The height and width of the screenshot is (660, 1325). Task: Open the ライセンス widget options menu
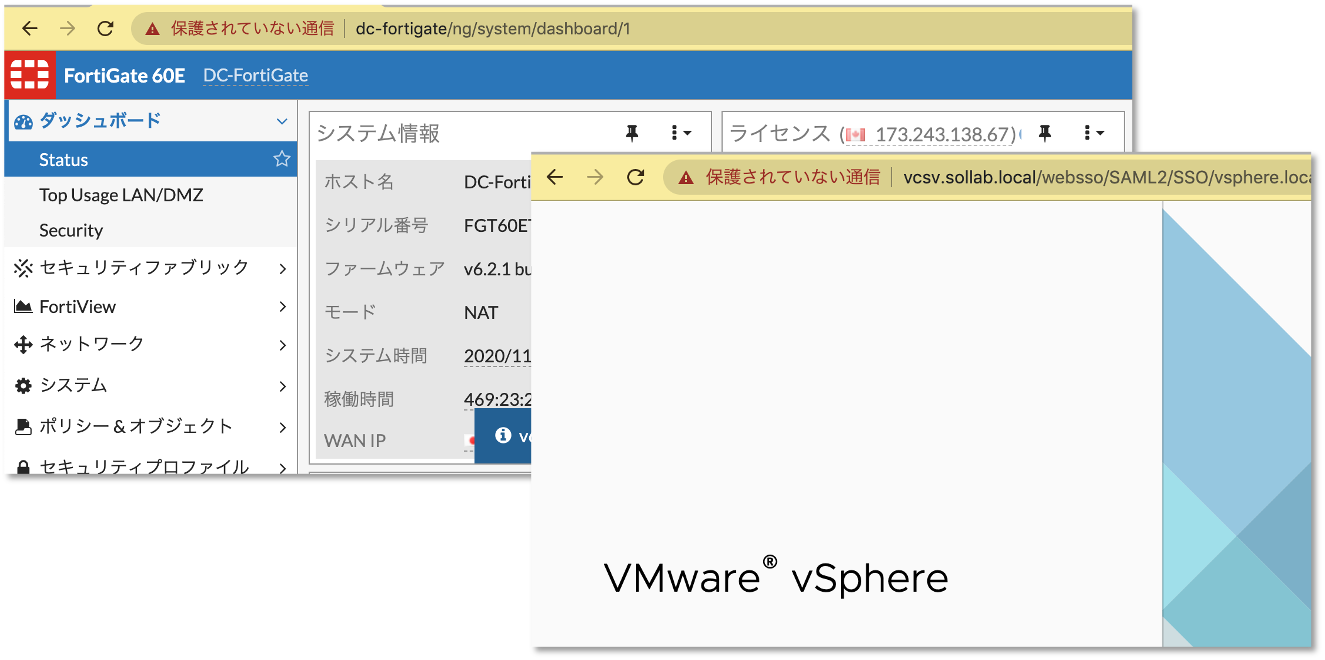pos(1094,133)
